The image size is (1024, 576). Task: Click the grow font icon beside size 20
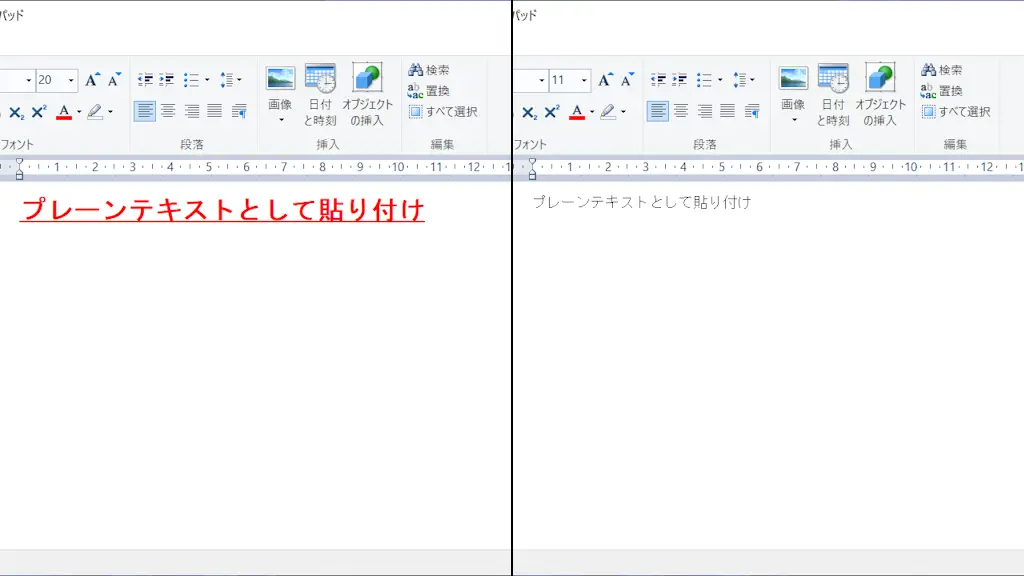coord(92,80)
